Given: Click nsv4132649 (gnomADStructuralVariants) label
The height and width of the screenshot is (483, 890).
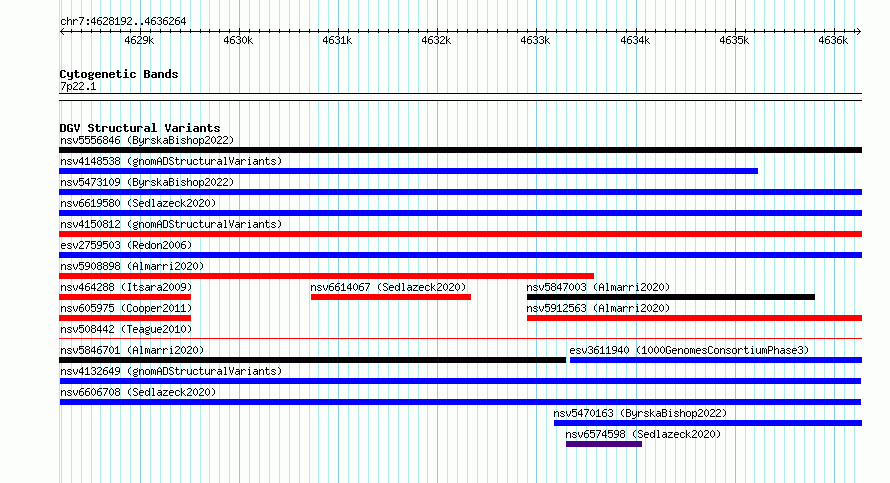Looking at the screenshot, I should (171, 371).
